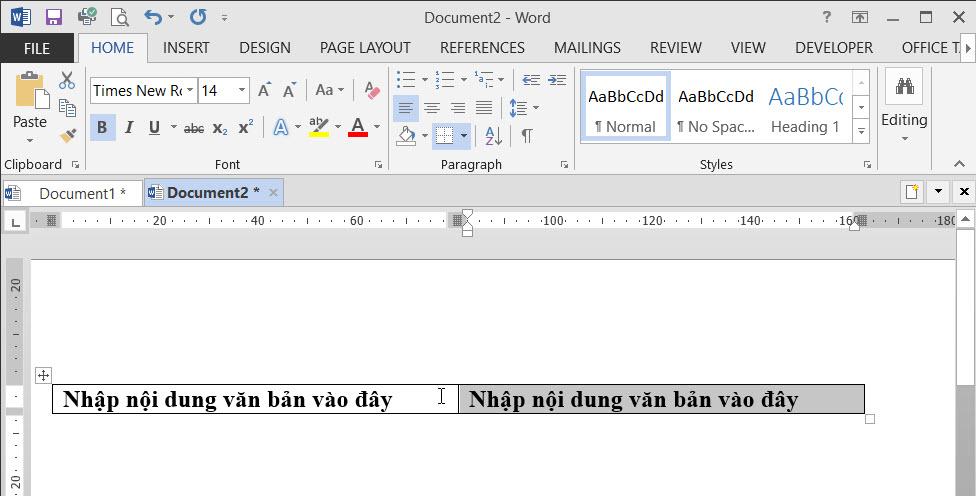Open the font name dropdown

(x=190, y=90)
